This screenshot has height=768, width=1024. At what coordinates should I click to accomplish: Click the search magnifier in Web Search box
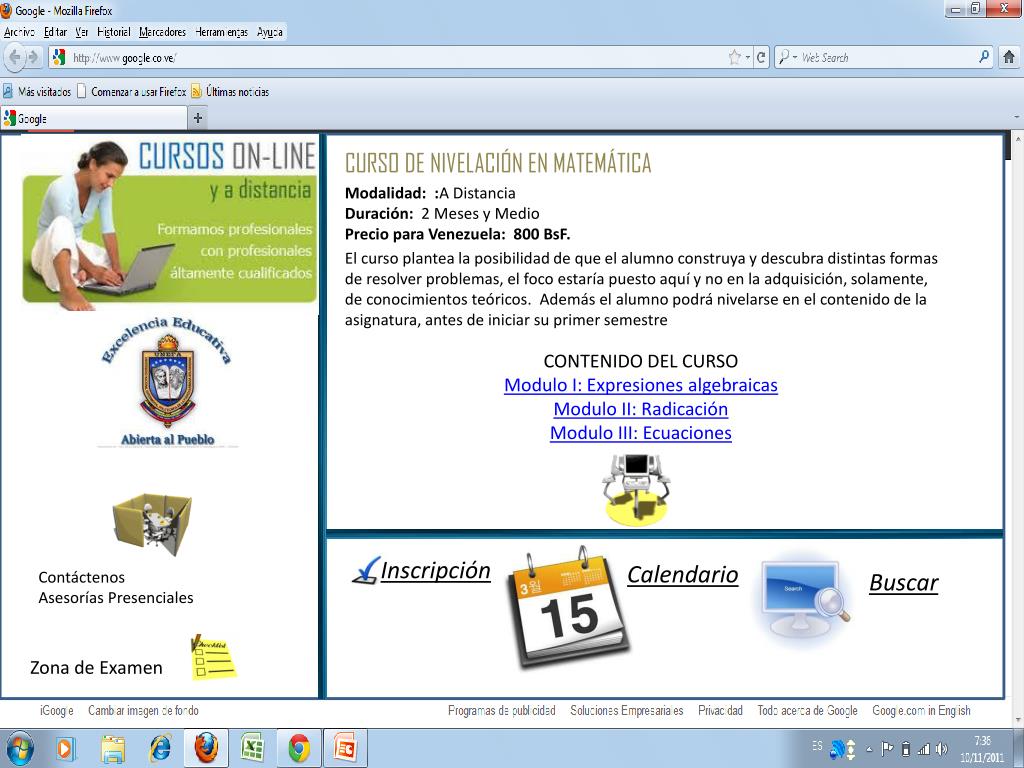(x=984, y=57)
